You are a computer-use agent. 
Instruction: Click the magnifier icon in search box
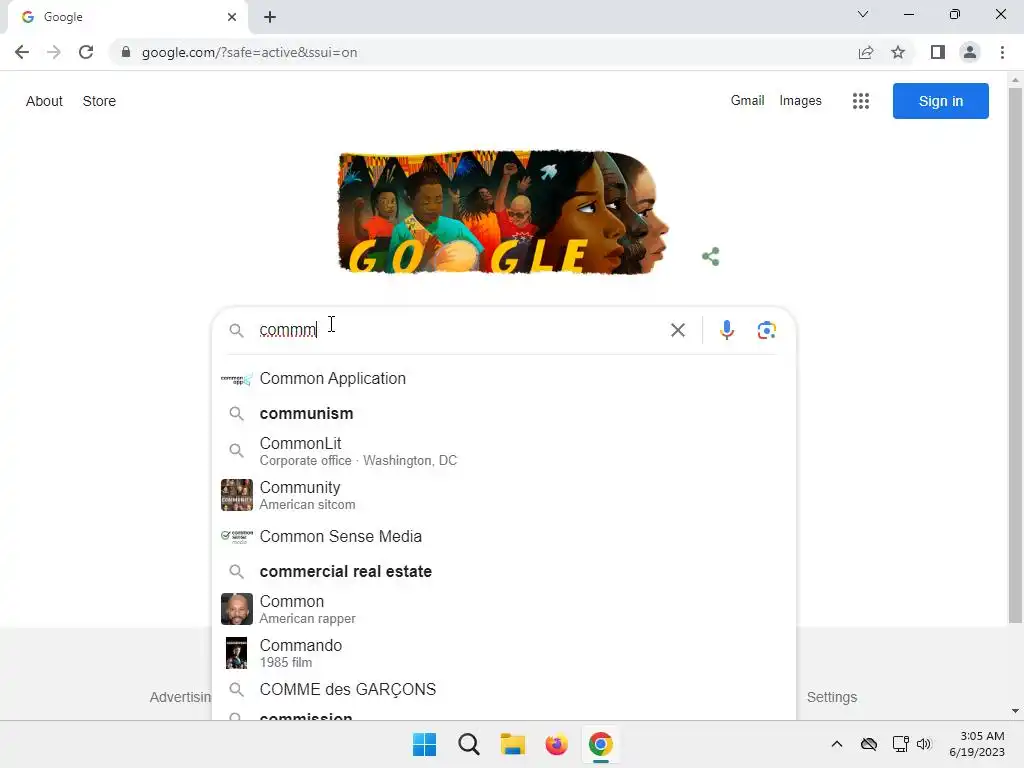(x=236, y=330)
